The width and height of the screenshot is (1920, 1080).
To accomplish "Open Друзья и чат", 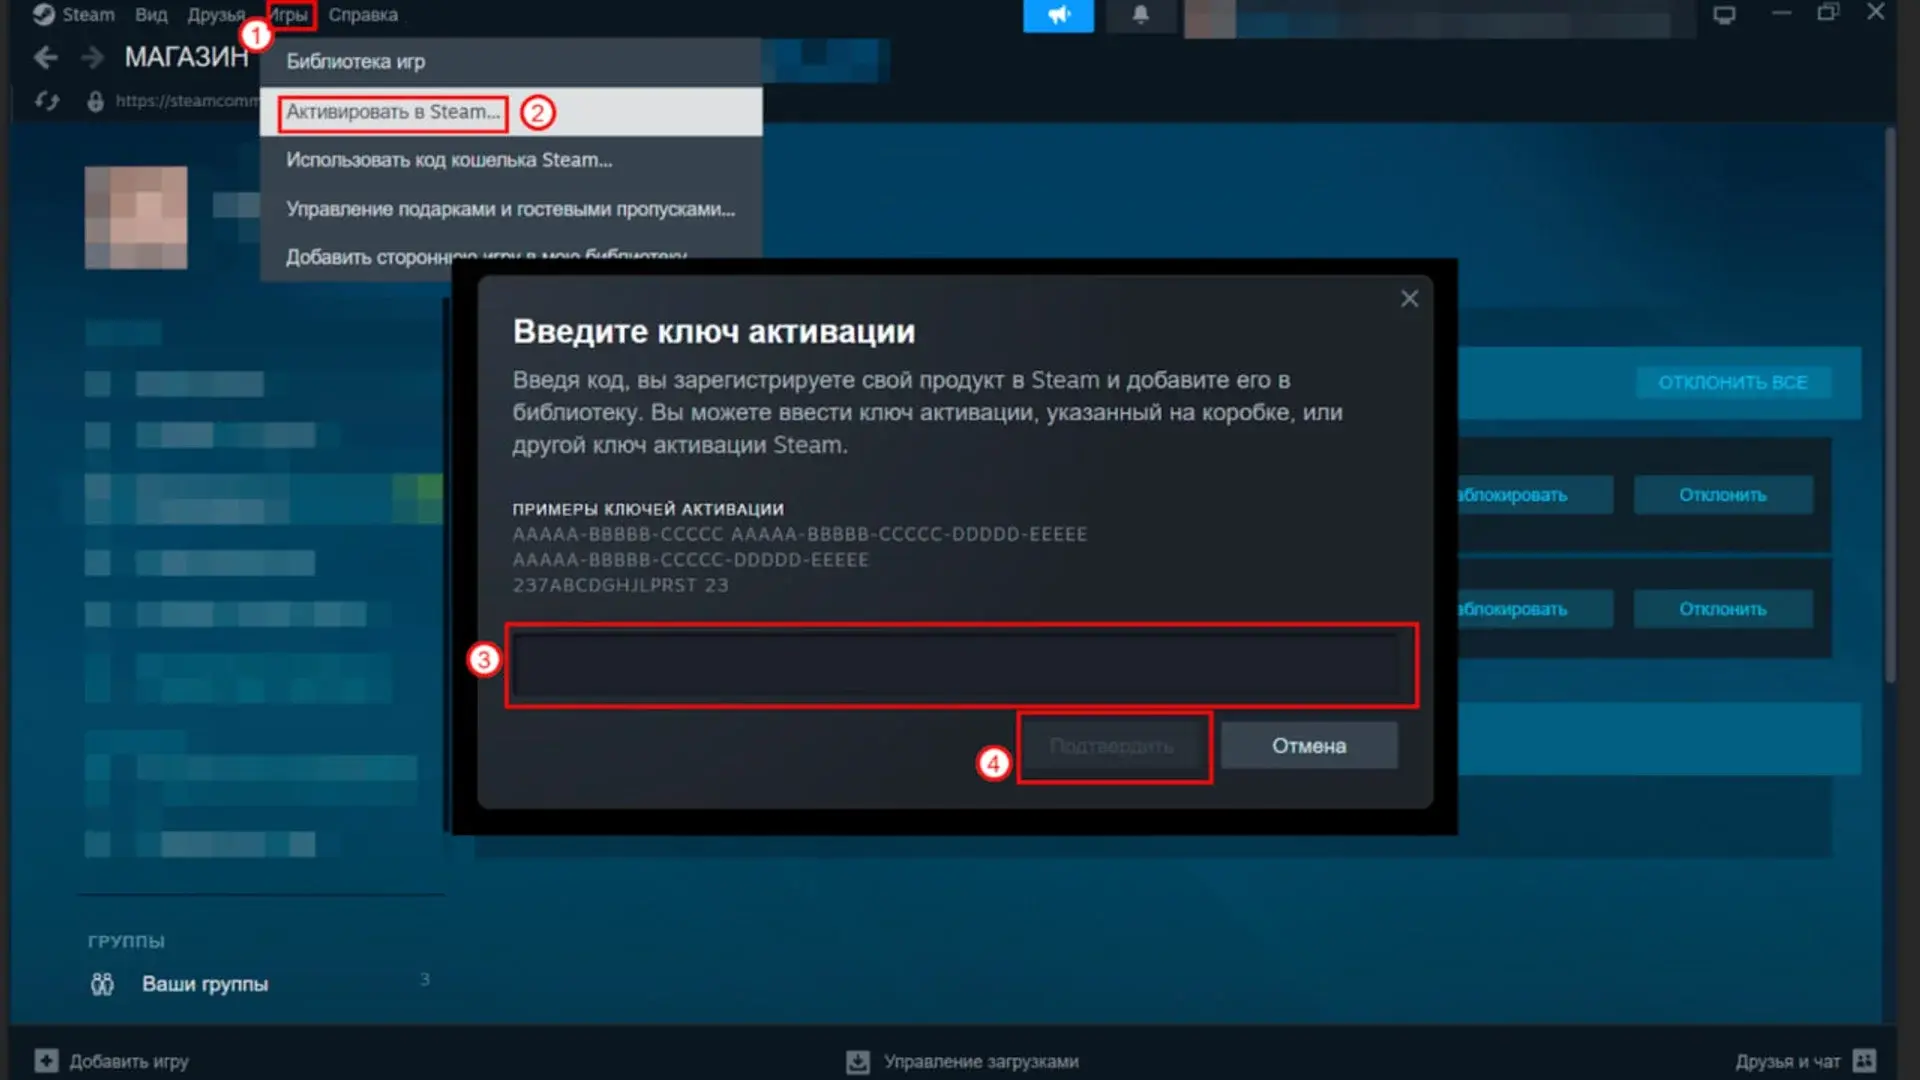I will point(1787,1061).
